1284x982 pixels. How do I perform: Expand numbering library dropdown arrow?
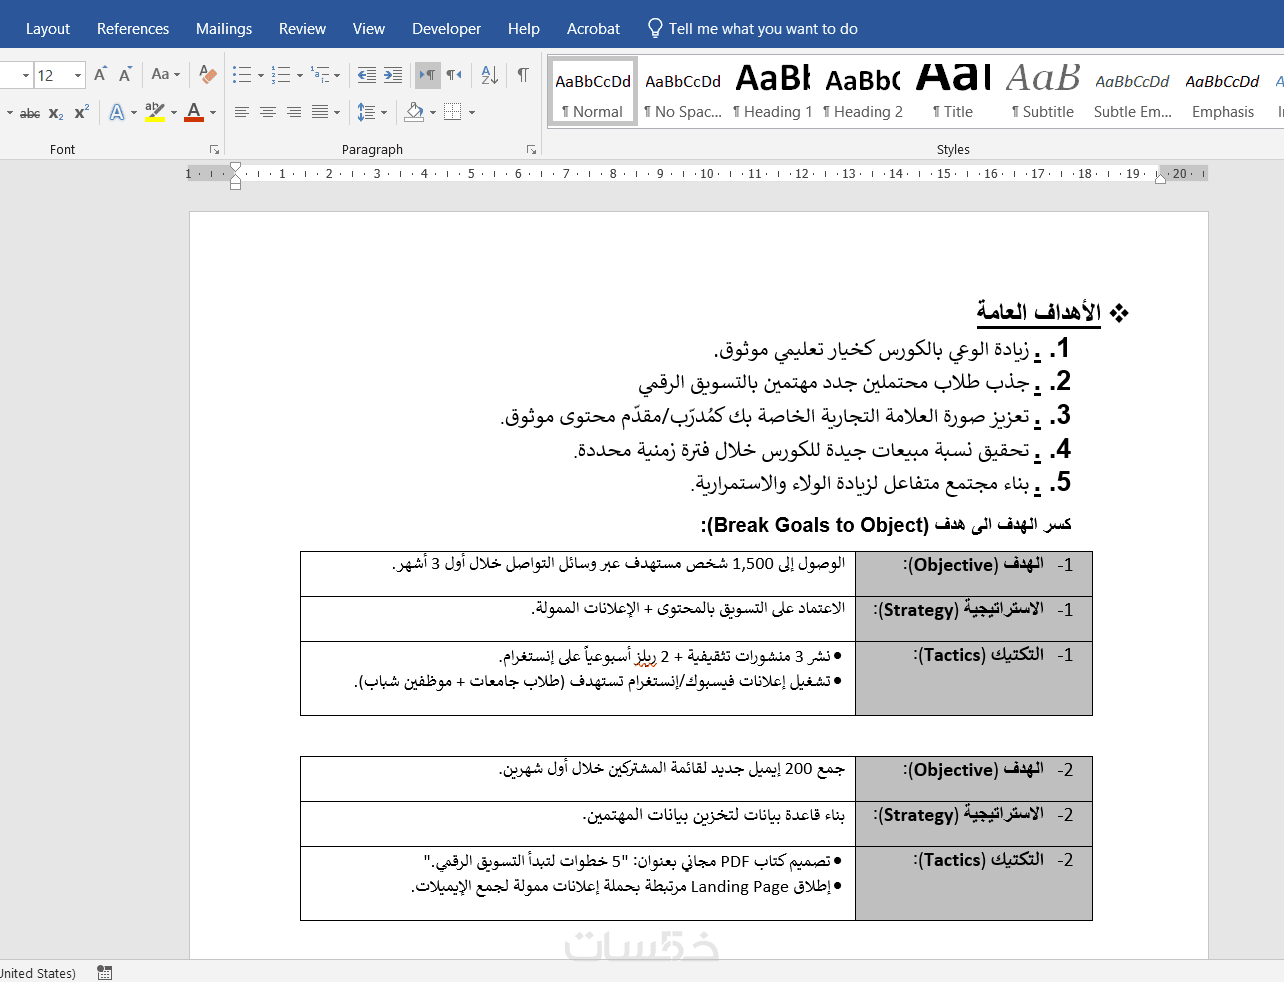point(300,75)
